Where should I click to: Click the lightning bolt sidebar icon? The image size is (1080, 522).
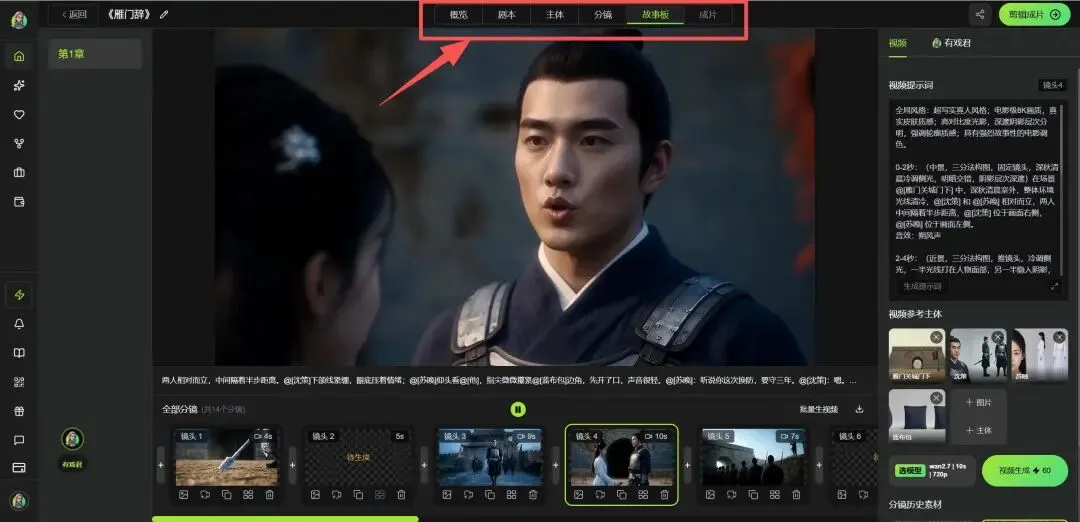pyautogui.click(x=19, y=295)
